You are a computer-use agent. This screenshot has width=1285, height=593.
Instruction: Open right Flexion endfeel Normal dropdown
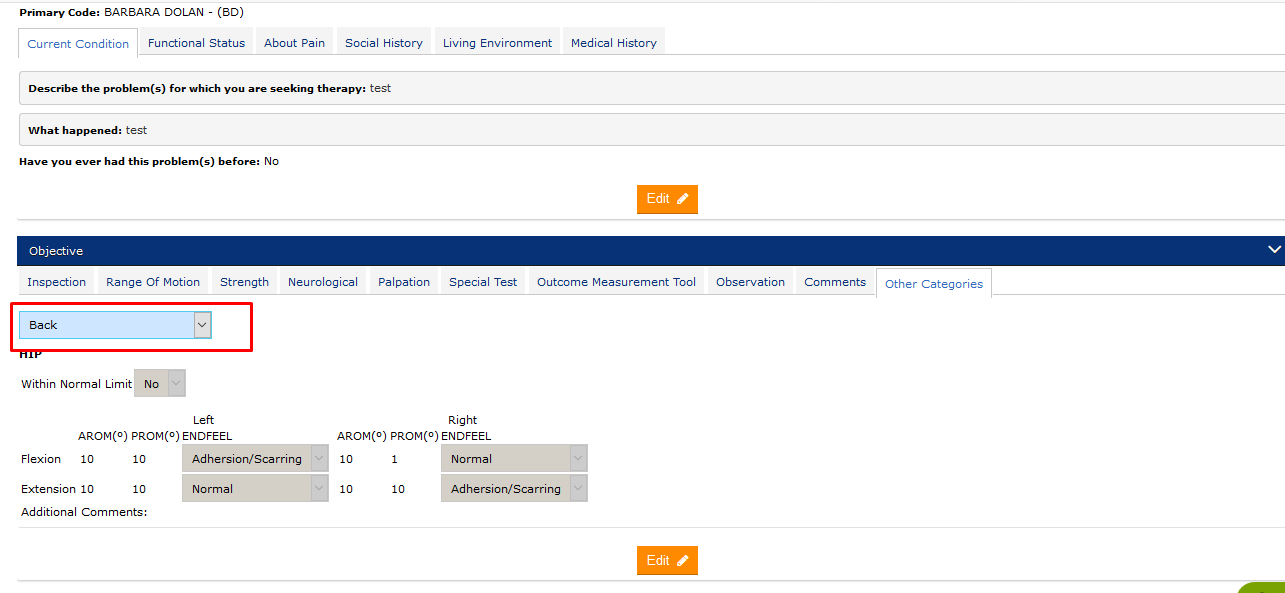[x=513, y=459]
